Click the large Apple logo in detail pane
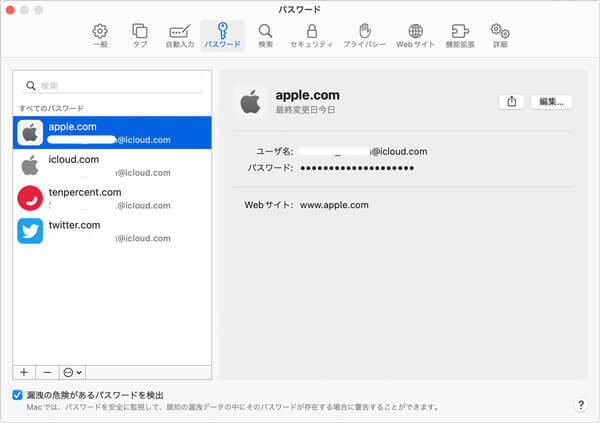This screenshot has height=423, width=600. [251, 101]
